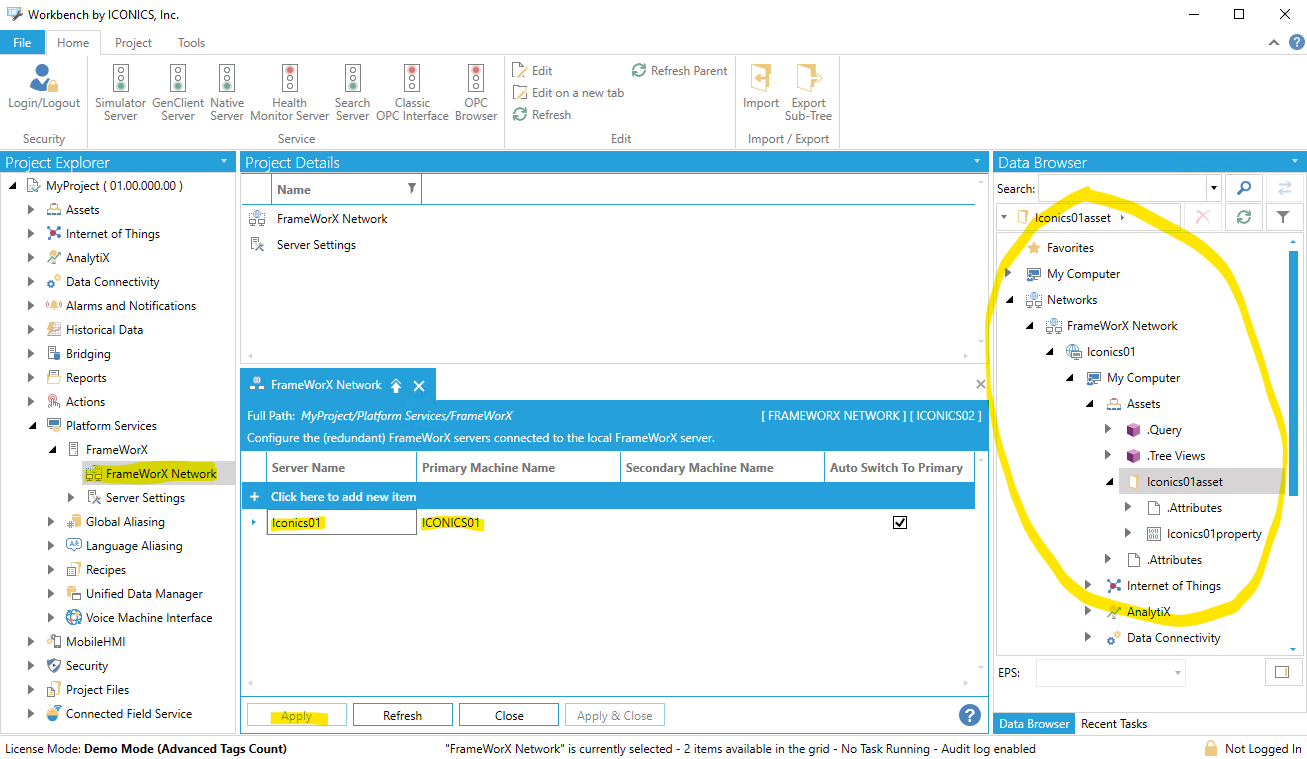Click the Apply & Close button

[x=615, y=715]
